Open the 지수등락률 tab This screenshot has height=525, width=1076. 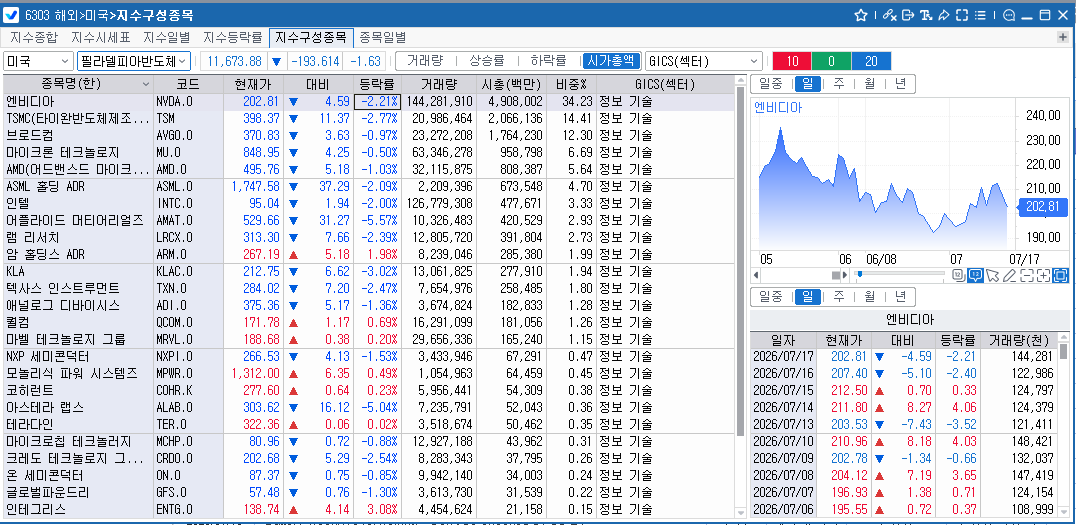(233, 37)
